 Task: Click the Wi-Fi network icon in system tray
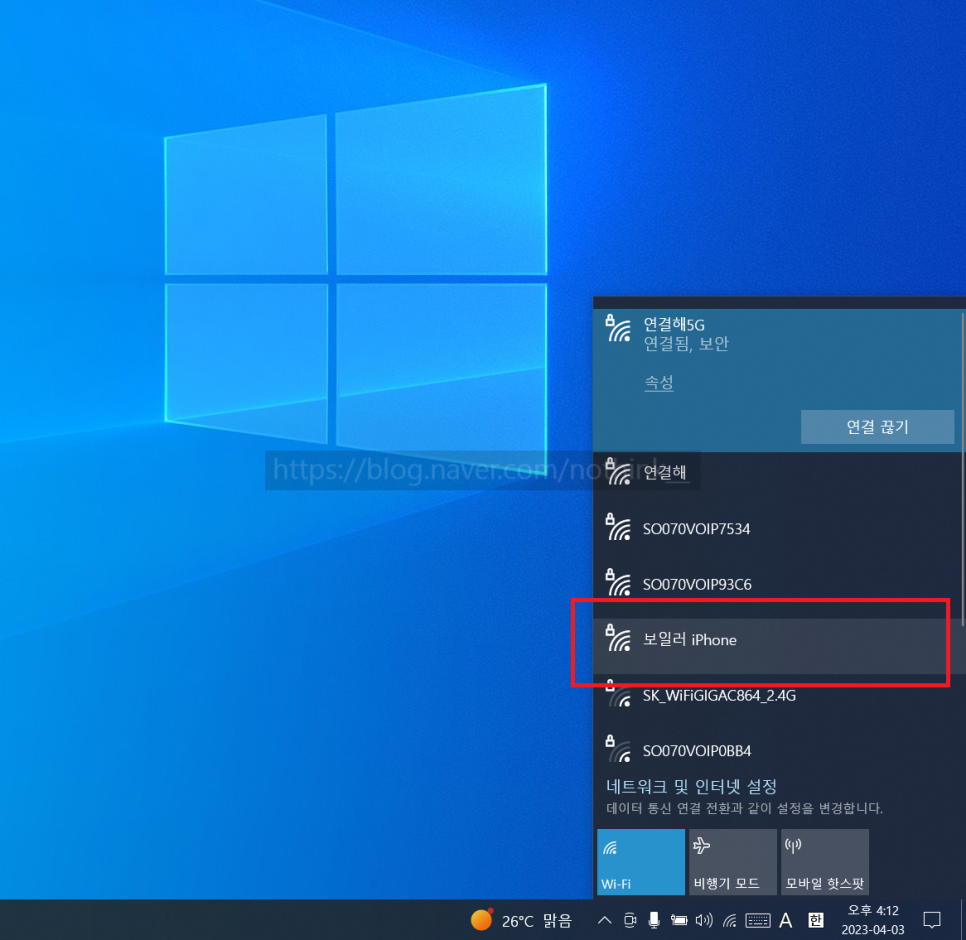tap(730, 920)
